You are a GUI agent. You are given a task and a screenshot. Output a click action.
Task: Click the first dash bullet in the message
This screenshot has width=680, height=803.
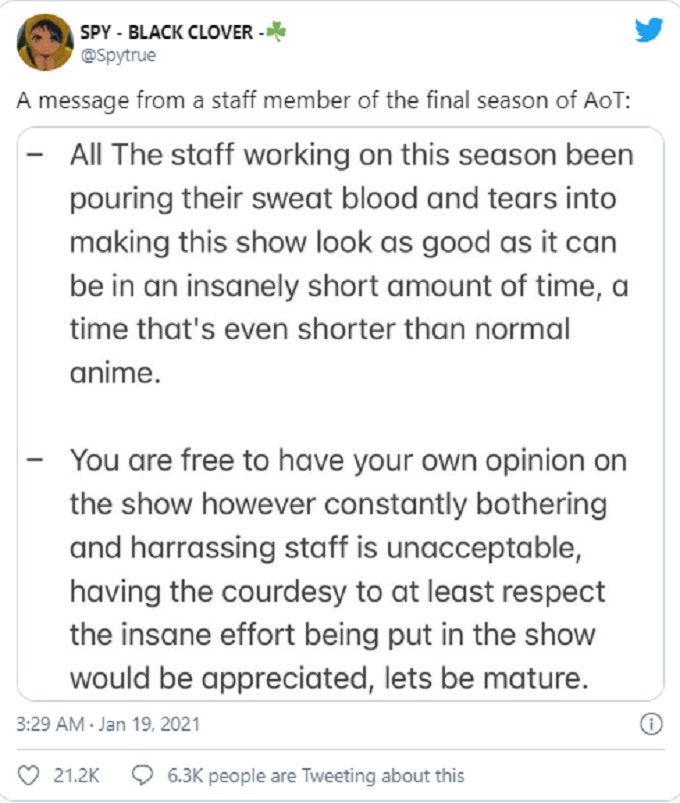37,158
